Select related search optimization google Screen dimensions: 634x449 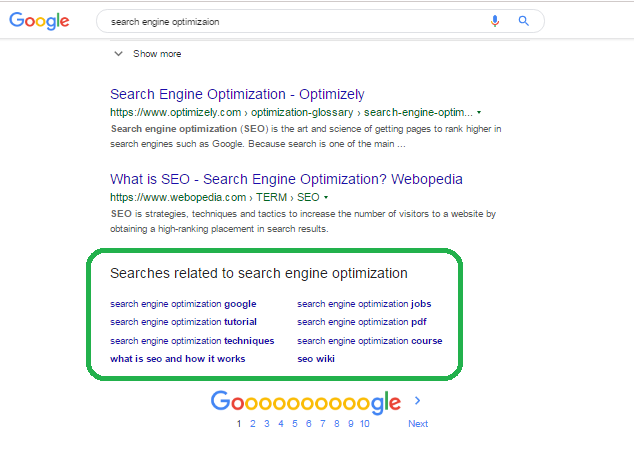click(183, 304)
